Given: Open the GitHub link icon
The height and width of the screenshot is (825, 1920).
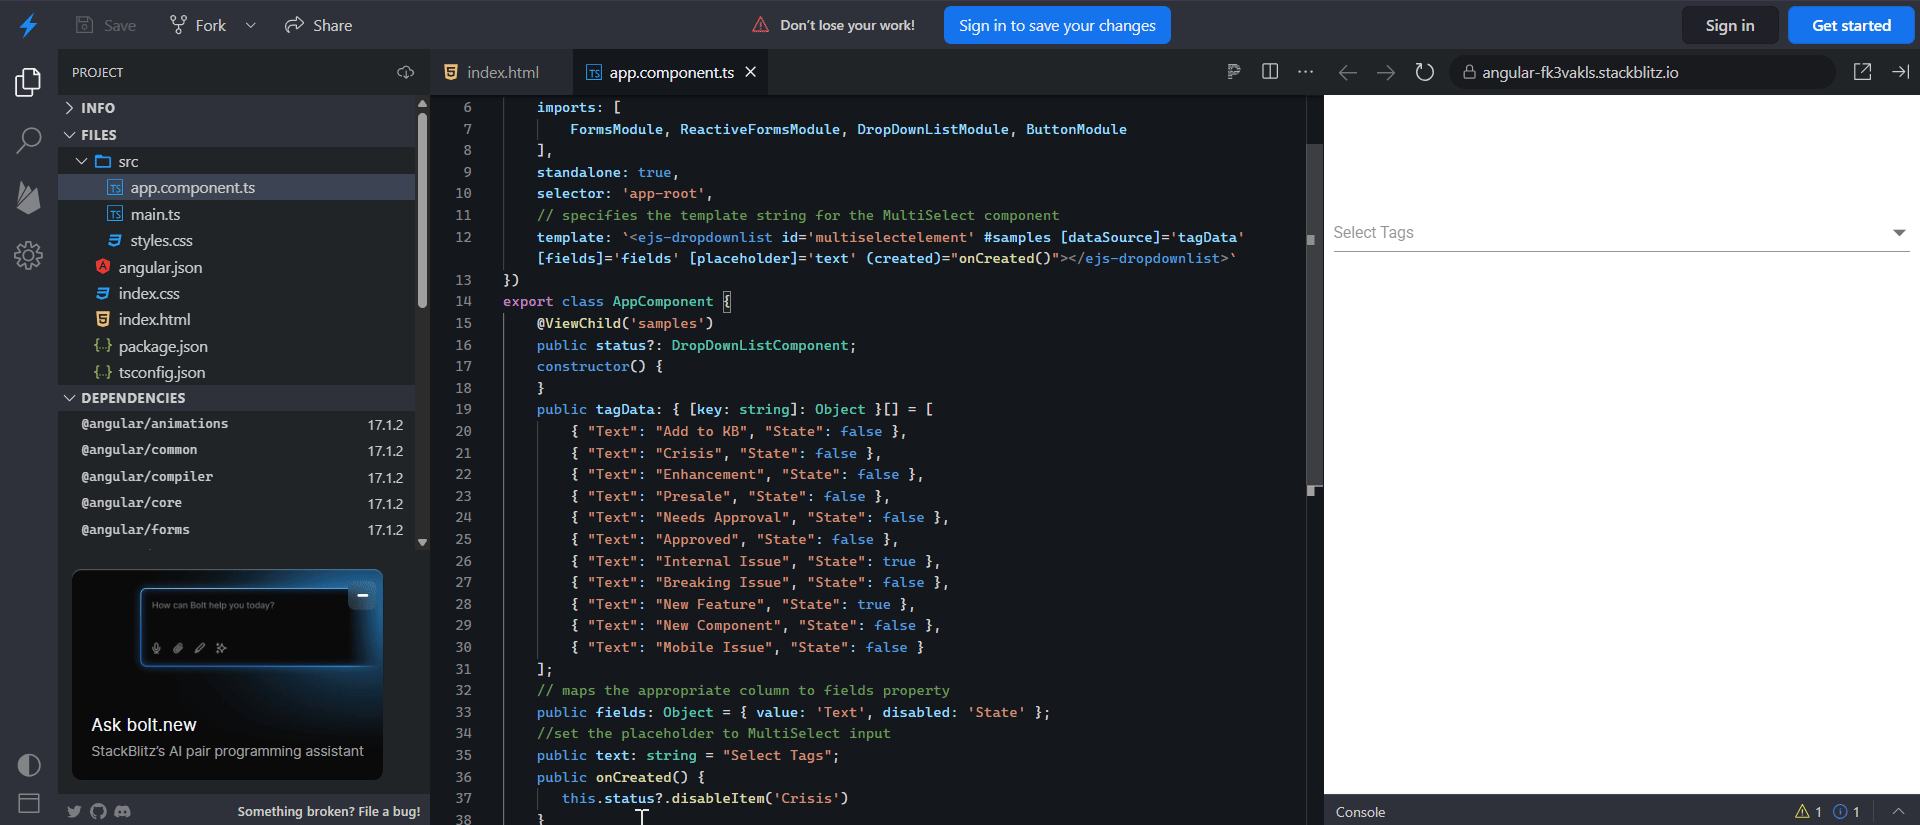Looking at the screenshot, I should click(x=98, y=811).
